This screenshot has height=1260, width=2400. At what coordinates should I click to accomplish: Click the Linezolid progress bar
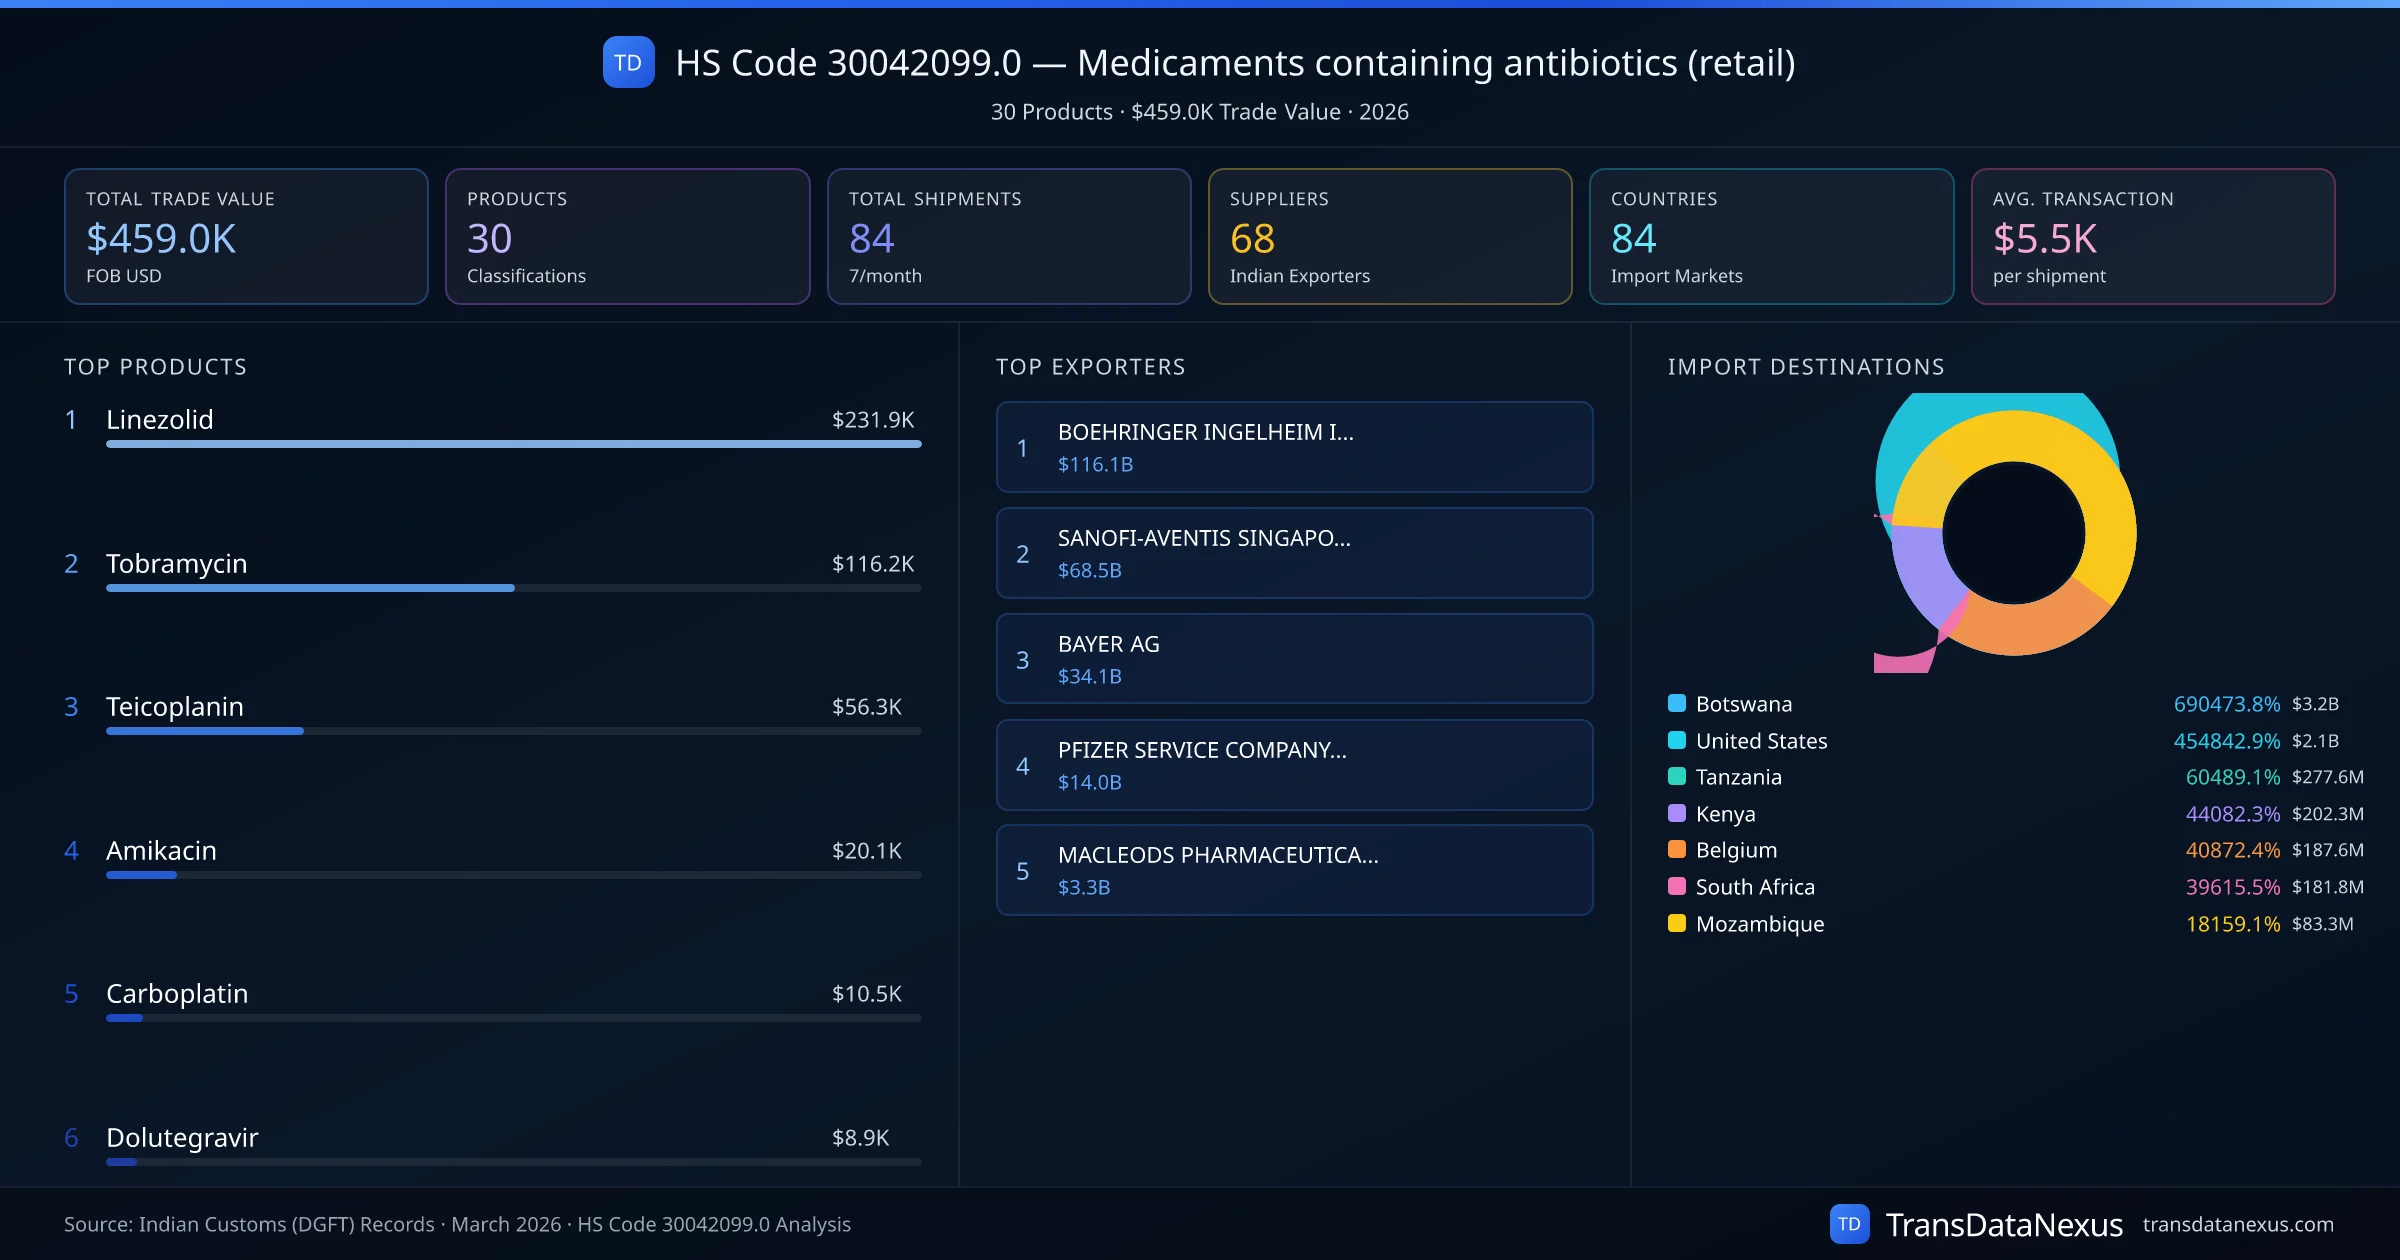point(512,444)
